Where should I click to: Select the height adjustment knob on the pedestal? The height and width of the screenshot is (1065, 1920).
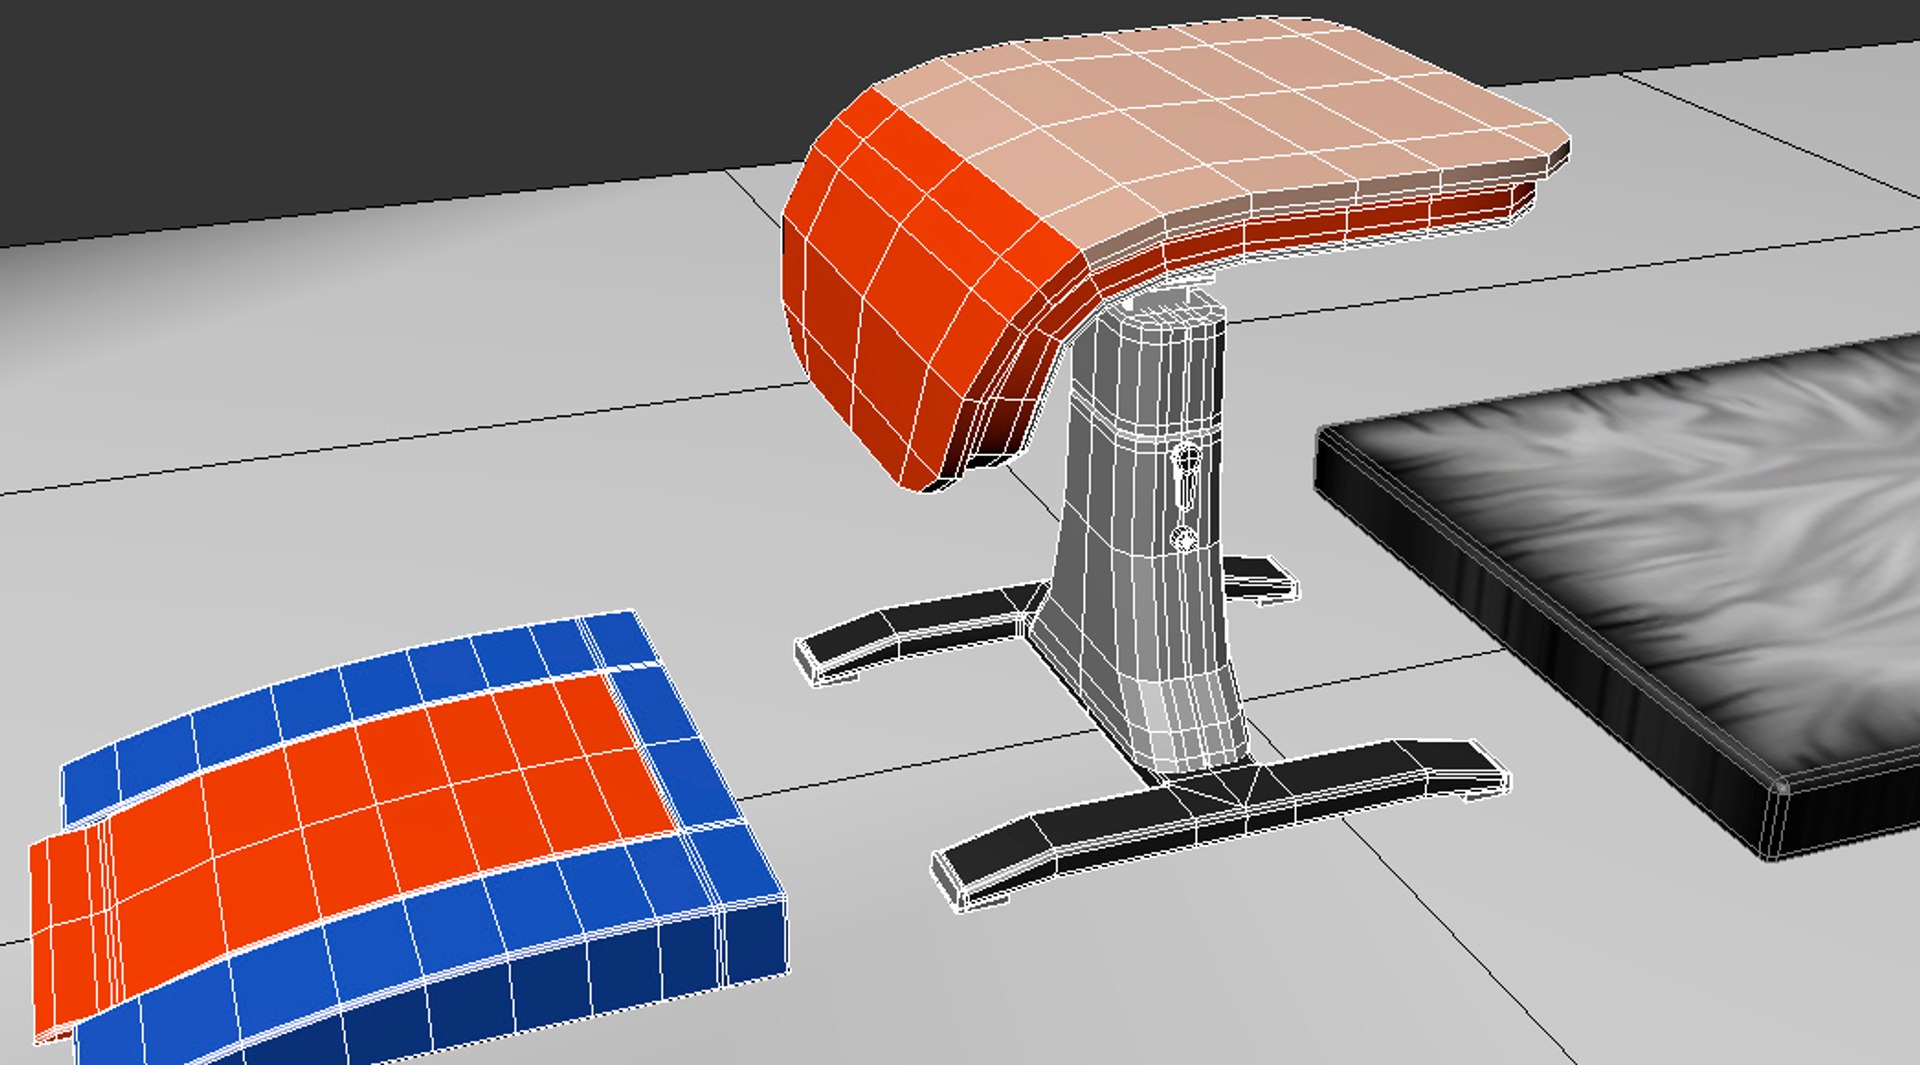tap(1186, 460)
